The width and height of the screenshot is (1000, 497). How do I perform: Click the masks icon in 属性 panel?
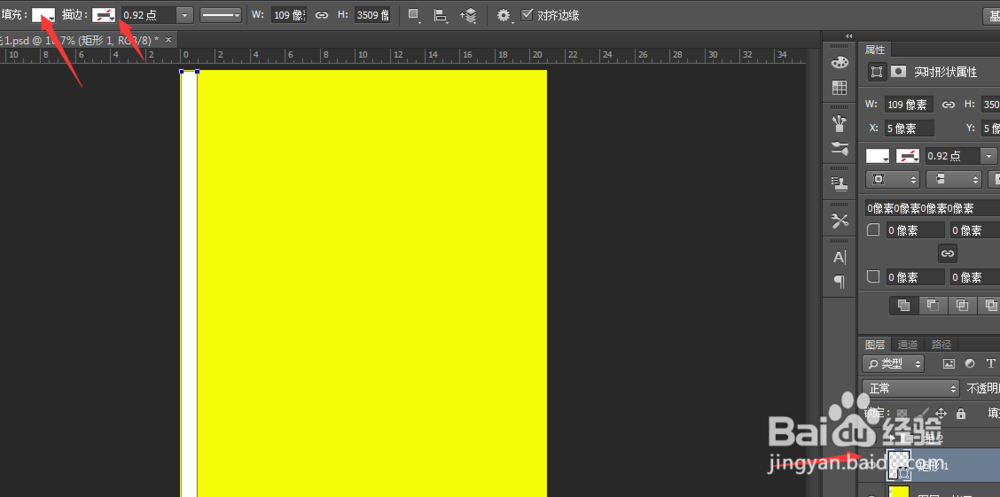pos(899,72)
